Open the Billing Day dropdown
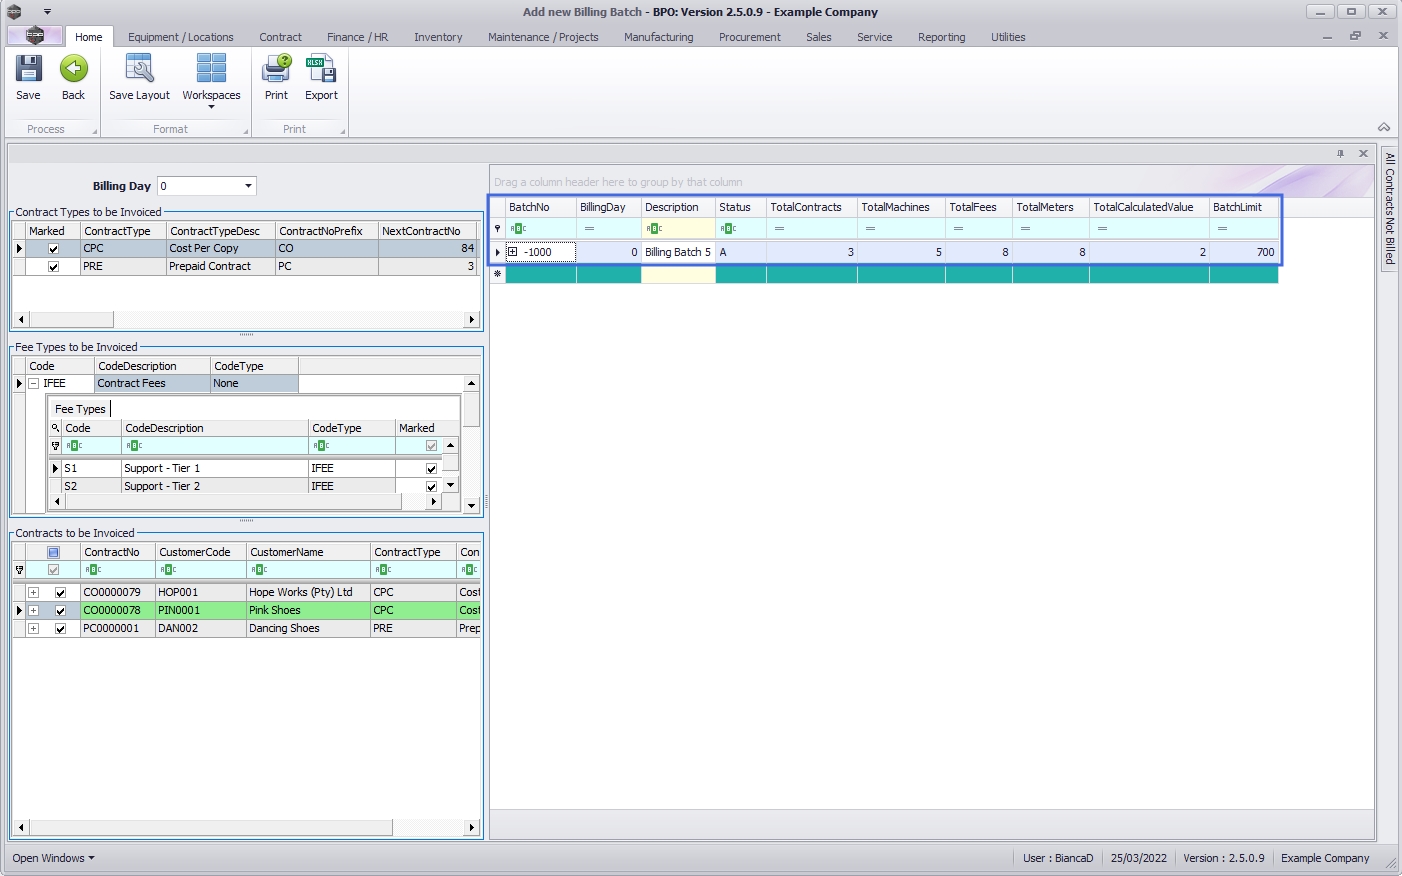 (248, 186)
